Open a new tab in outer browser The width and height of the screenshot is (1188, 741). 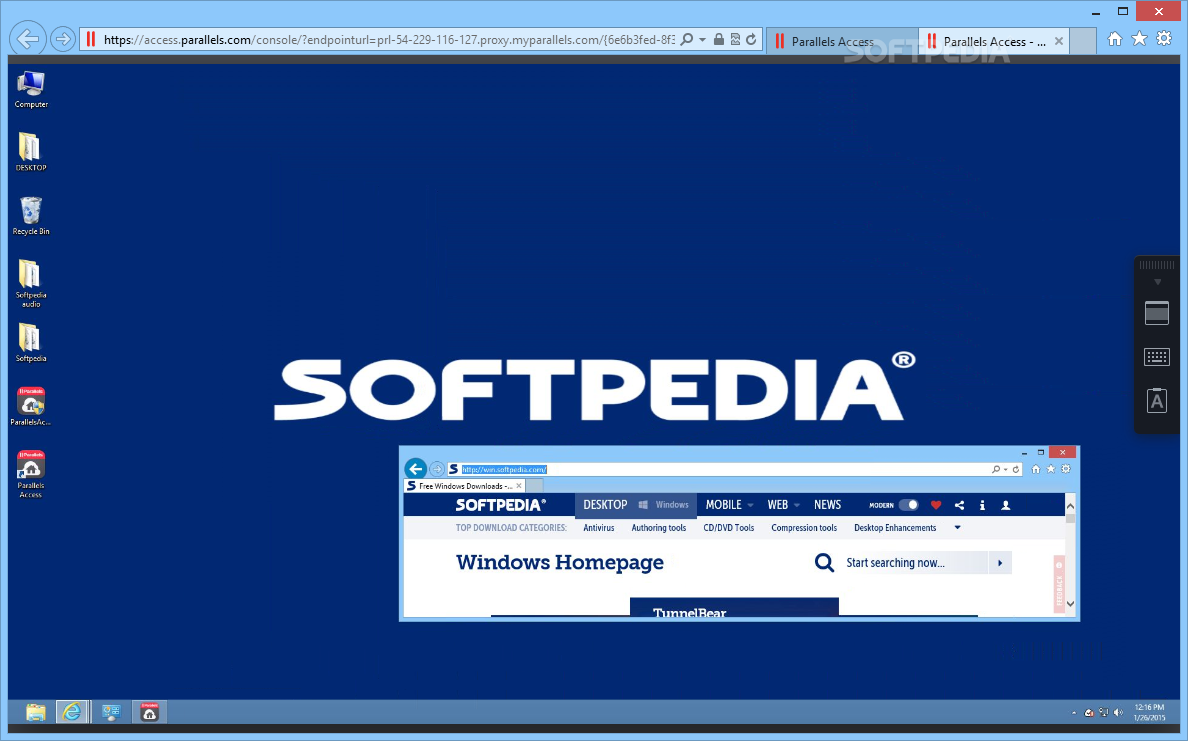pyautogui.click(x=1083, y=42)
